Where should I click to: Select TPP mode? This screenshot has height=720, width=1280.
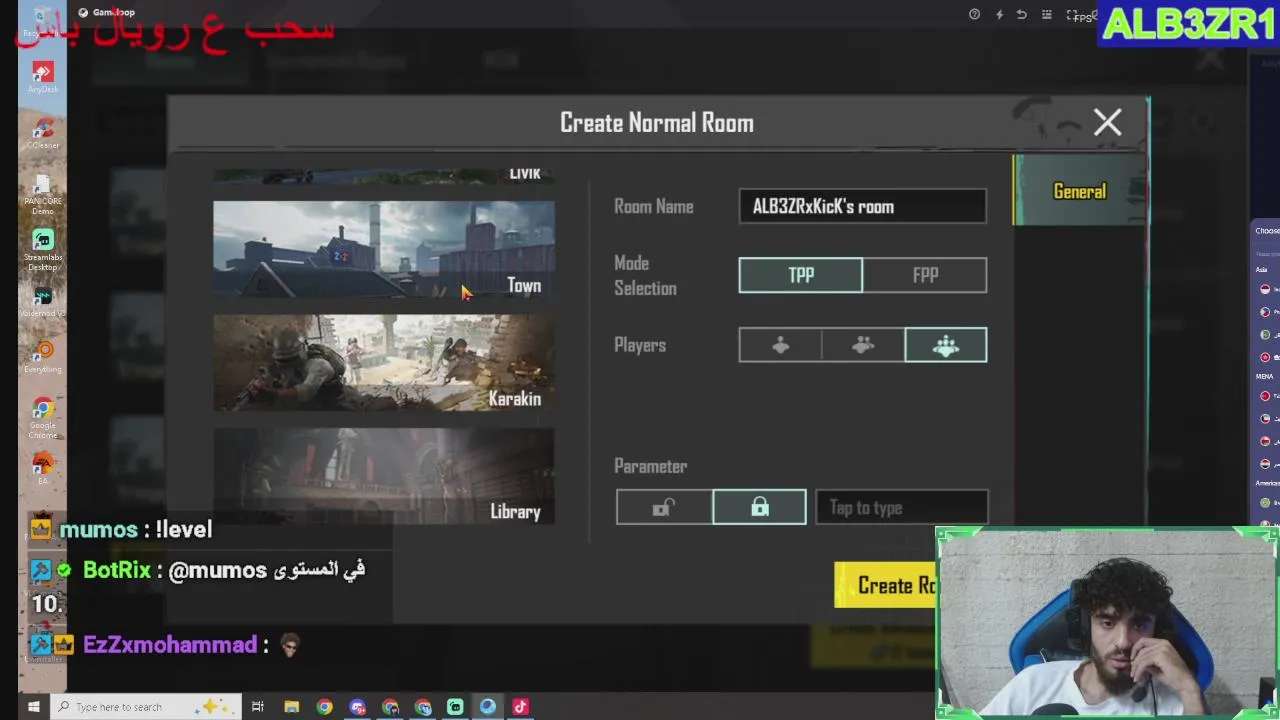(x=800, y=275)
